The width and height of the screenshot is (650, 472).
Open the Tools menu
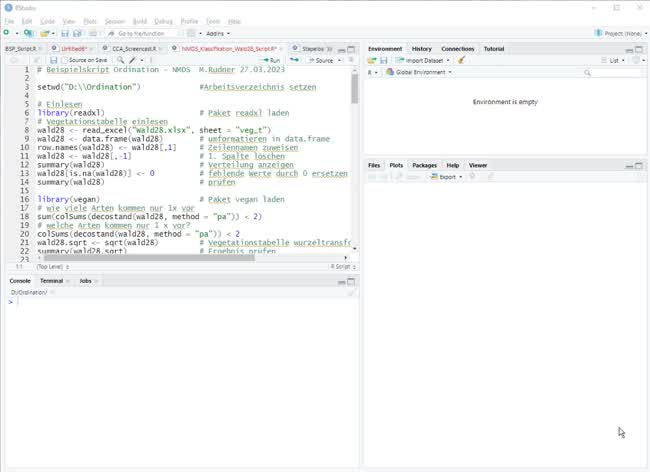point(213,21)
